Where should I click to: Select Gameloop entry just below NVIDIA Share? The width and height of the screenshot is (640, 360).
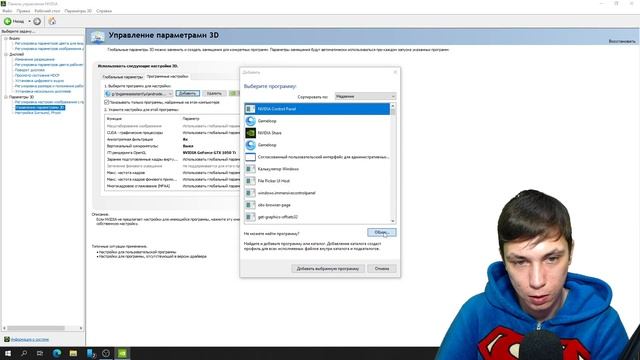(317, 145)
